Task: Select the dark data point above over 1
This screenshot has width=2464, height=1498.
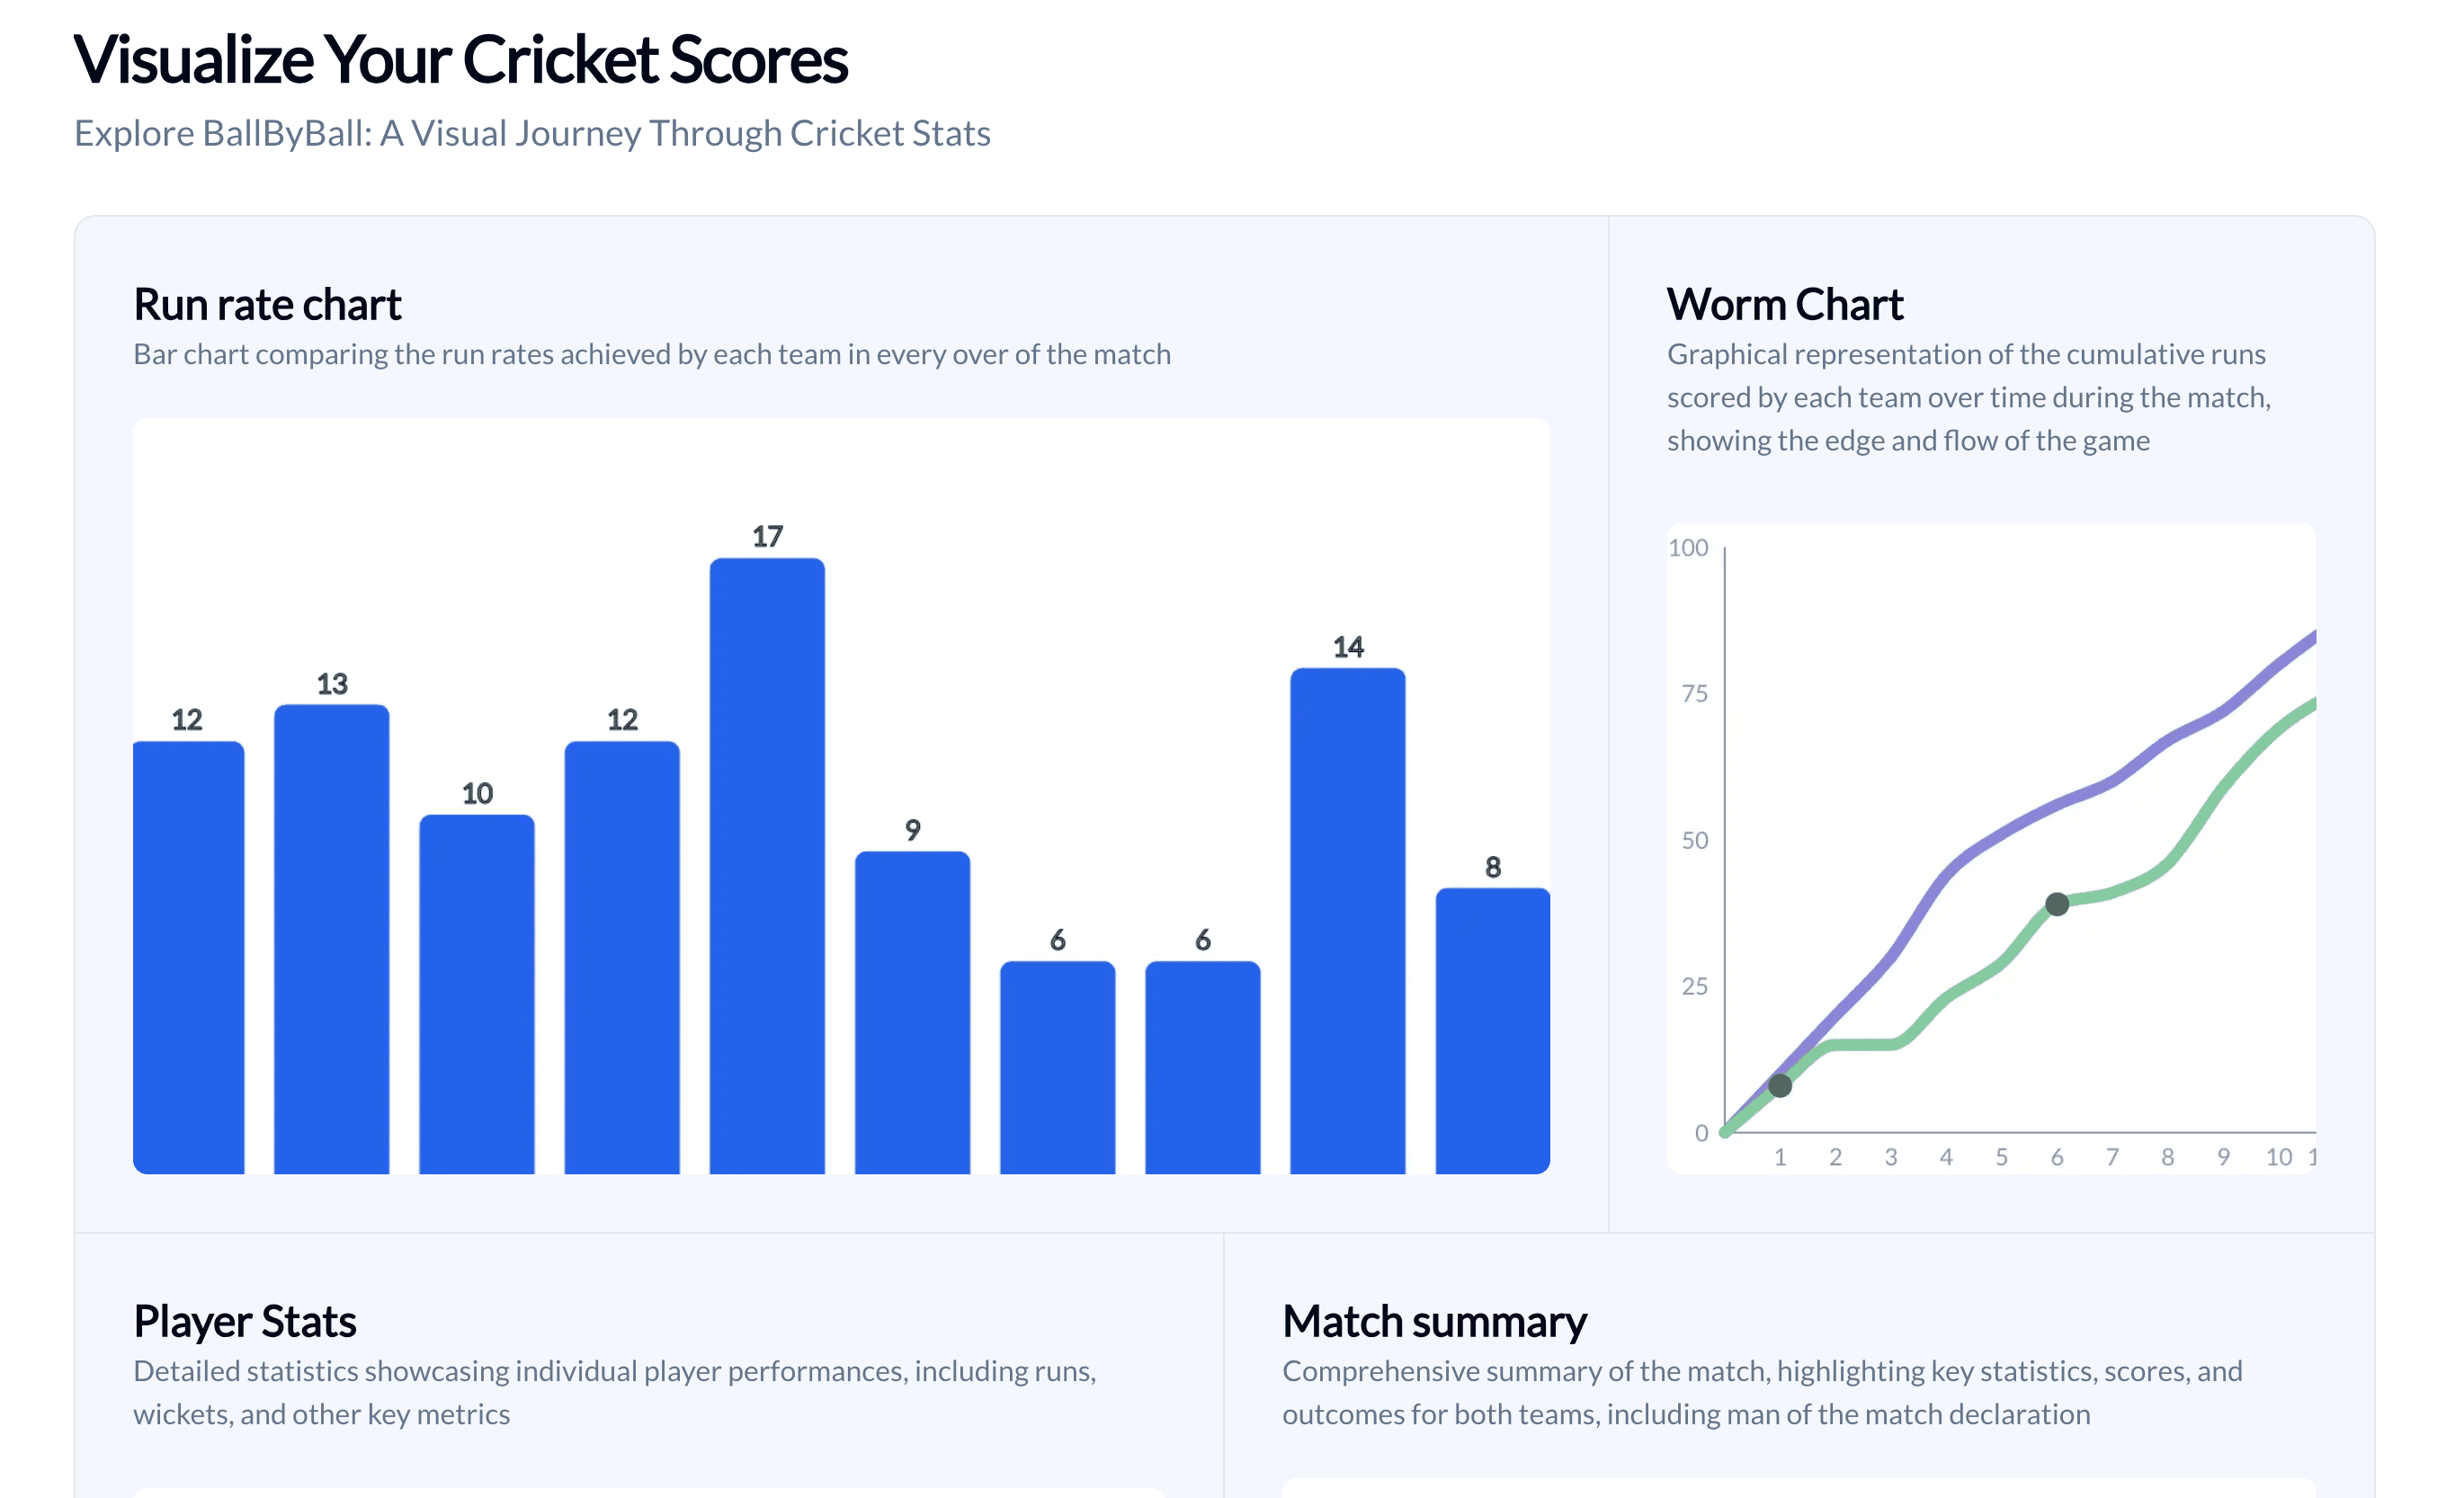Action: [1779, 1085]
